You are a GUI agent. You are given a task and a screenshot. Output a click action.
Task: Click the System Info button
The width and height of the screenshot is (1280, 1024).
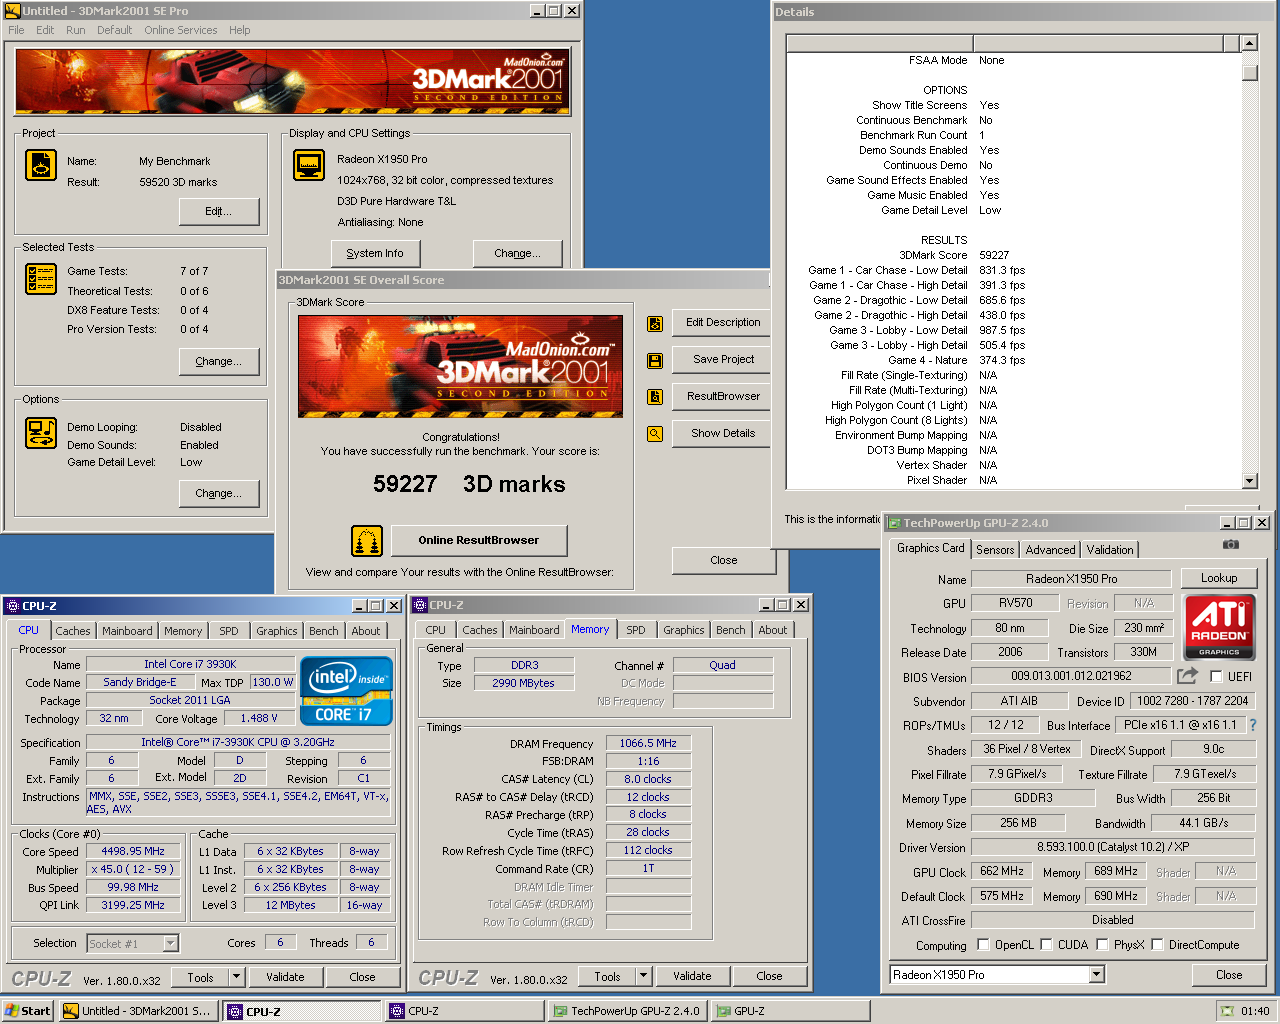[375, 253]
